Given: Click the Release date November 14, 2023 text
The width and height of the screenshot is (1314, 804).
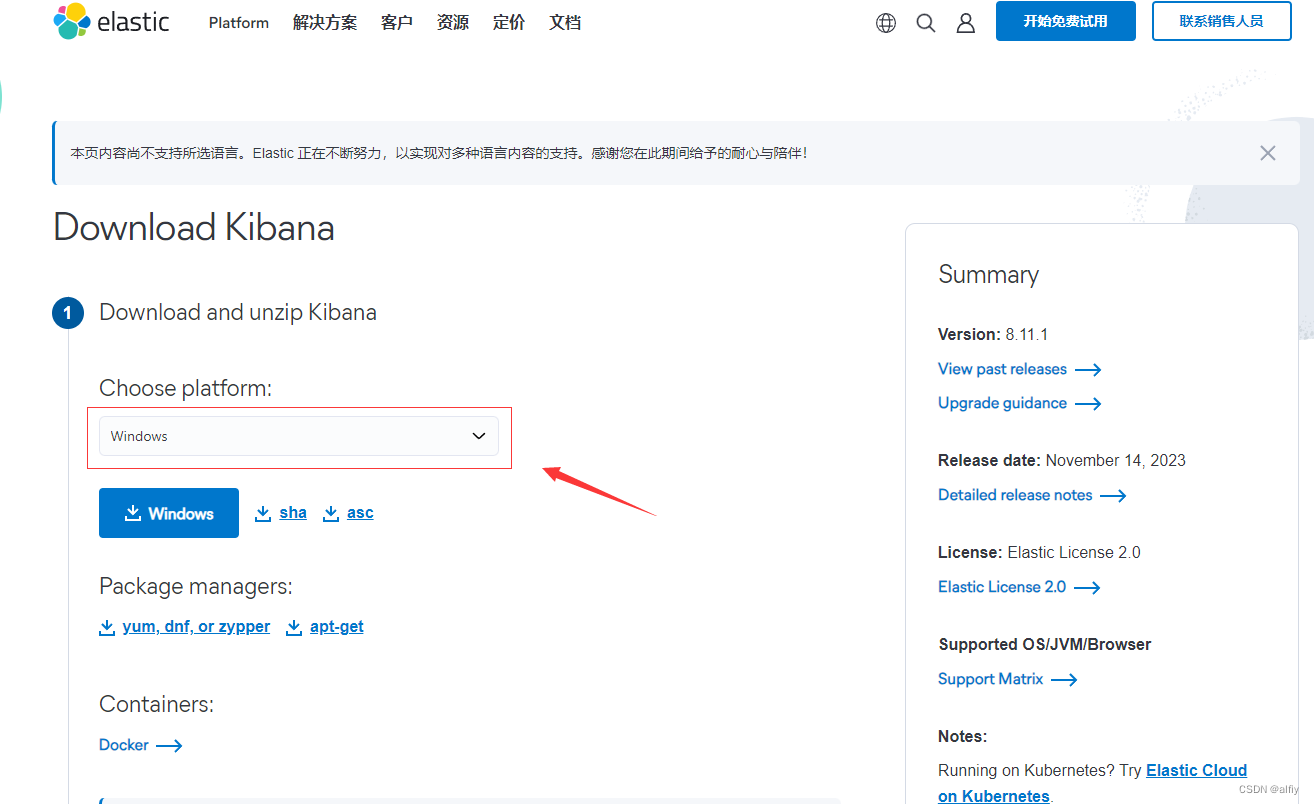Looking at the screenshot, I should point(1062,461).
